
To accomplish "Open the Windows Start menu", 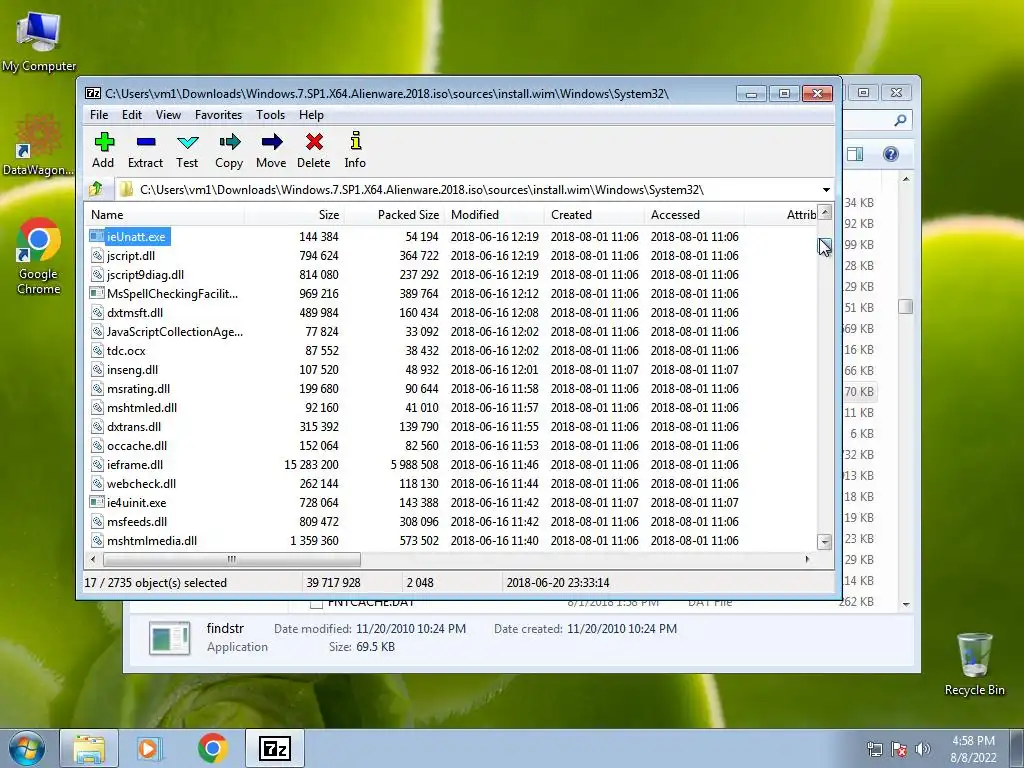I will pyautogui.click(x=27, y=748).
